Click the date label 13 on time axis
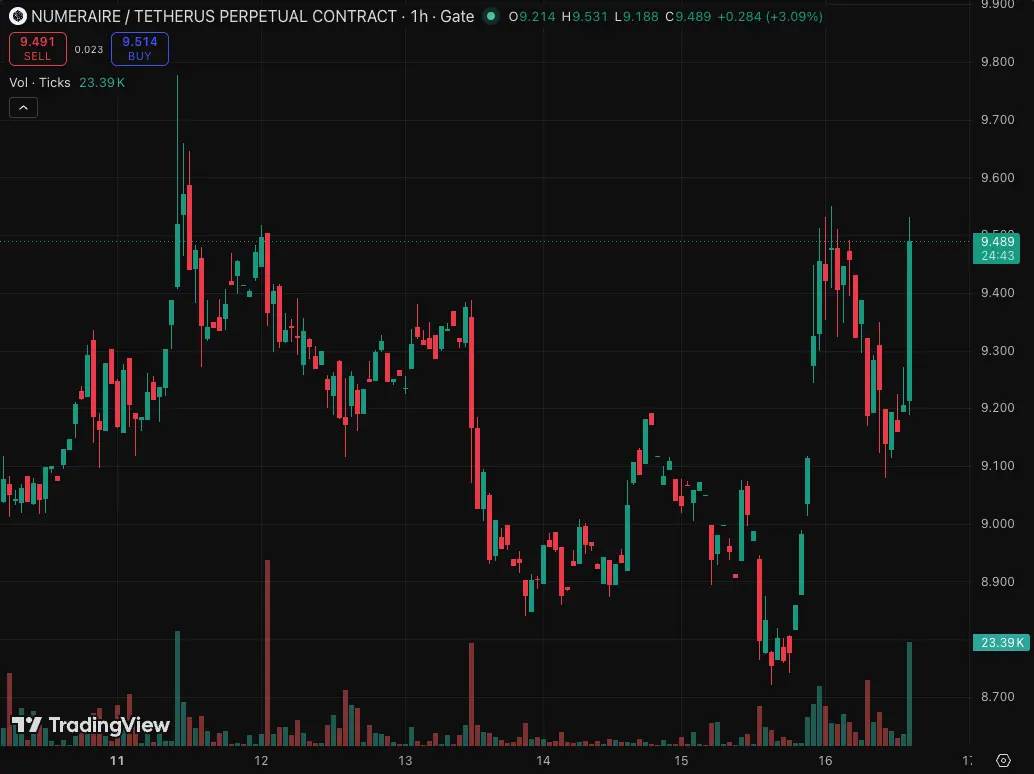This screenshot has width=1034, height=774. pyautogui.click(x=405, y=761)
